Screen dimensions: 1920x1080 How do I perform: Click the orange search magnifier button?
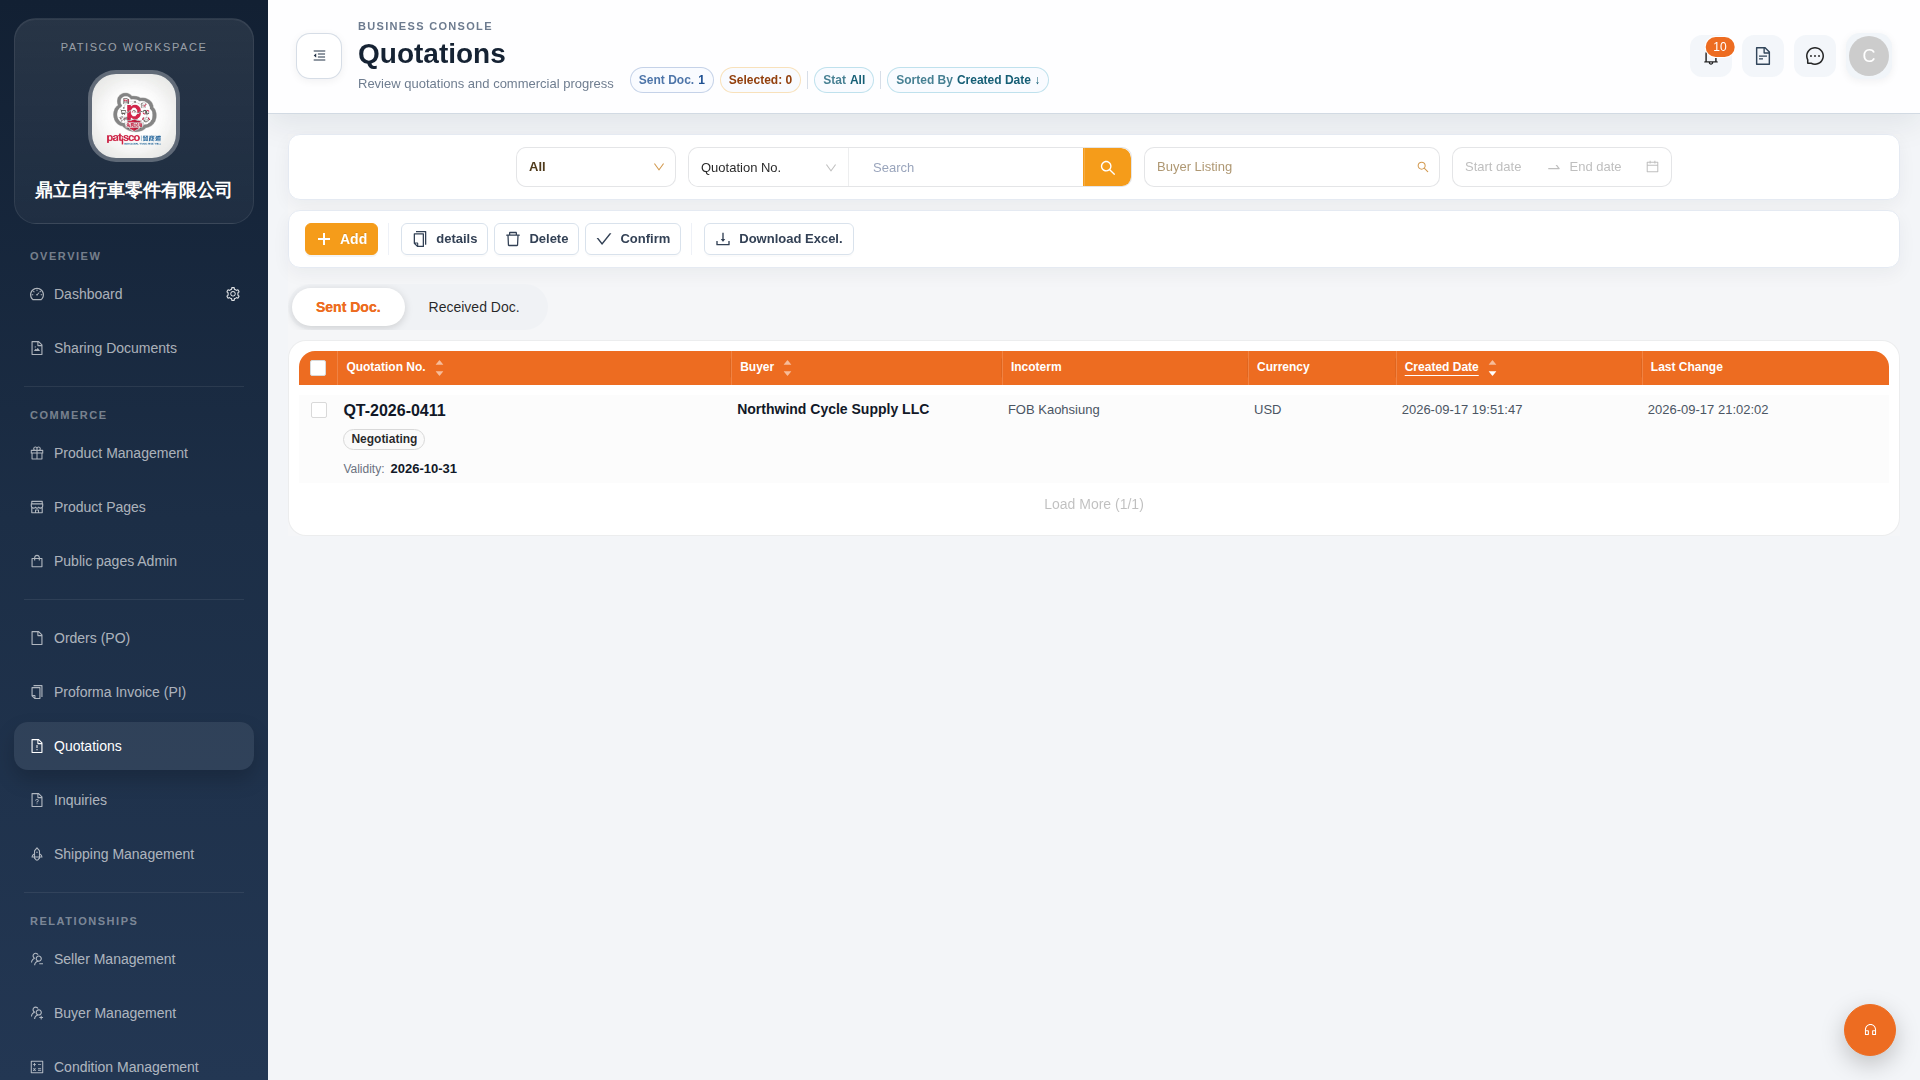coord(1107,167)
